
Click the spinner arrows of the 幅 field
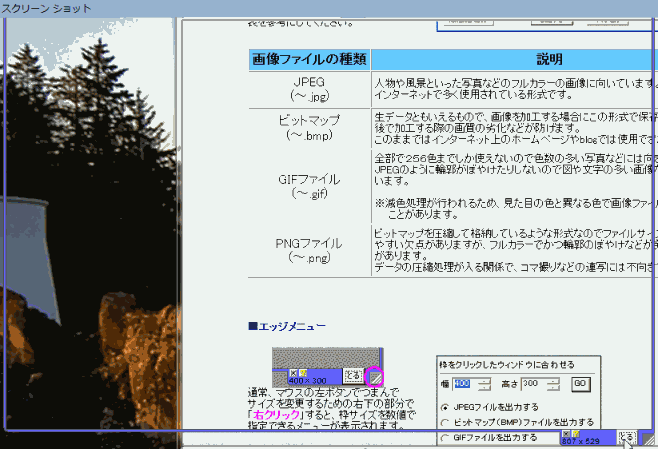(x=484, y=384)
